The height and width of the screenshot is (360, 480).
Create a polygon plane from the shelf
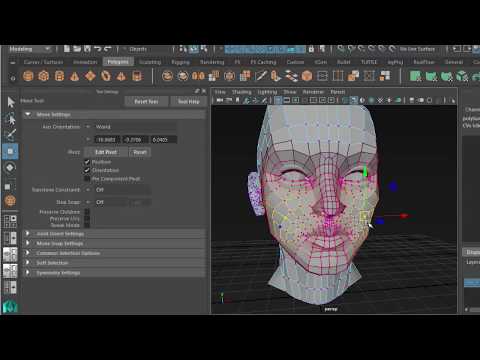[x=90, y=76]
